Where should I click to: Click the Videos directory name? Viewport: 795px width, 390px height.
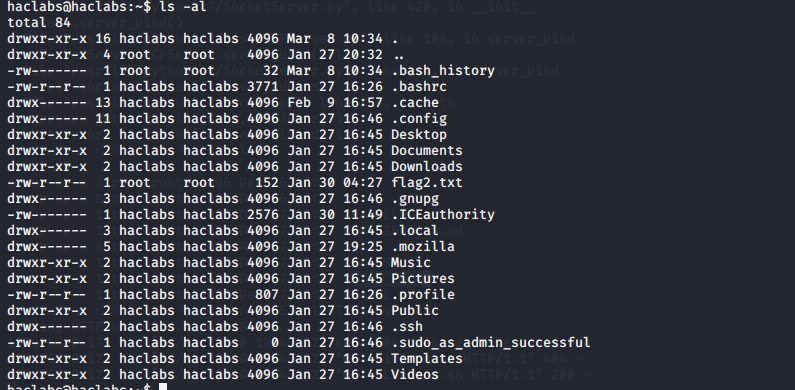click(x=415, y=374)
